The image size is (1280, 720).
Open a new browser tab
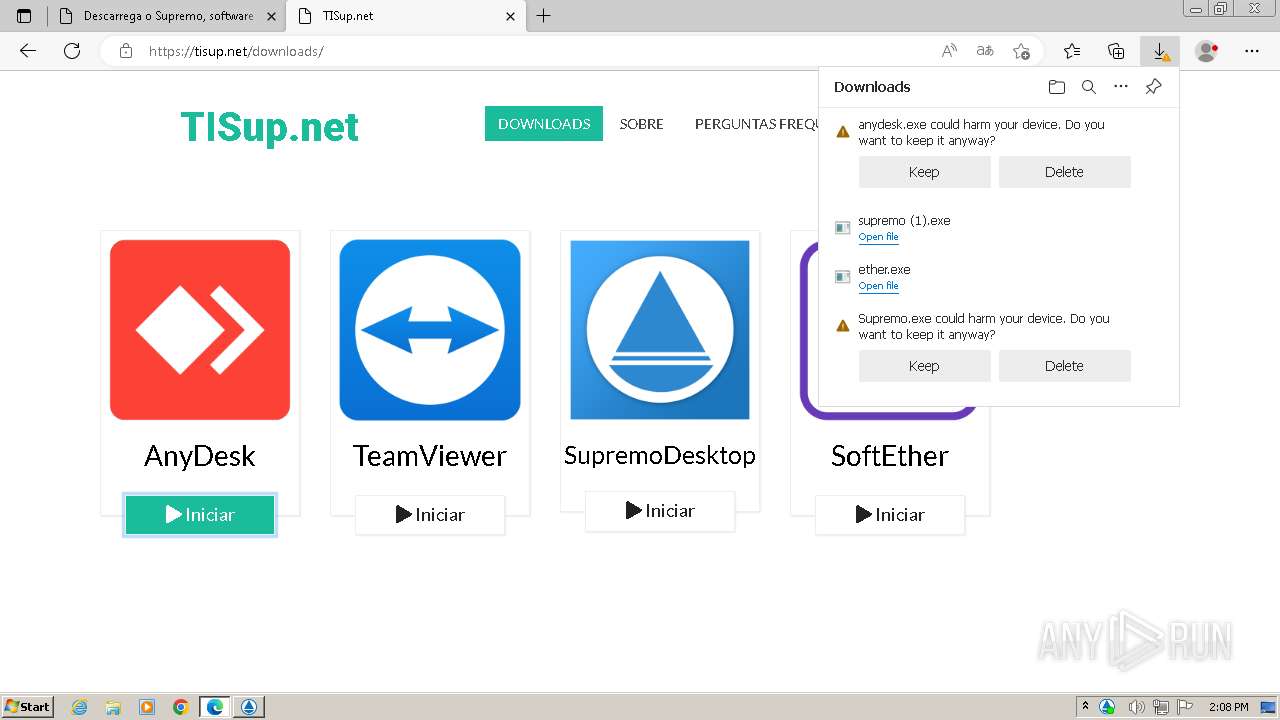543,16
